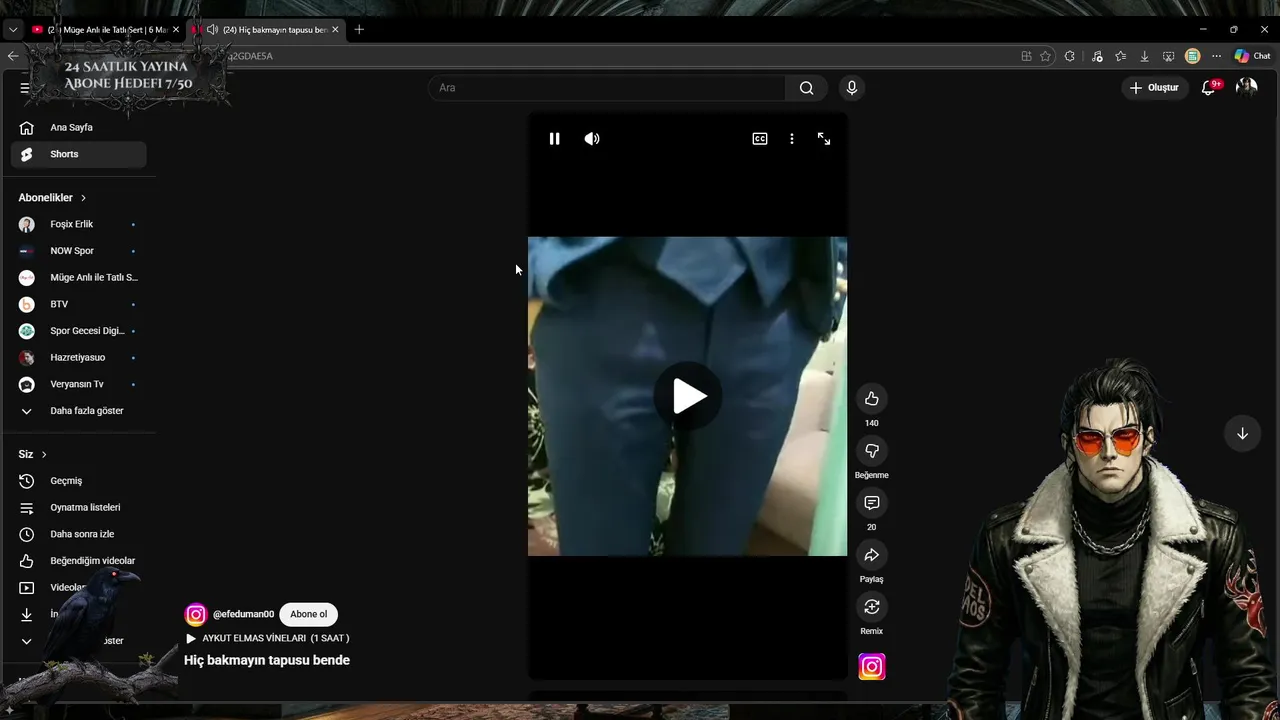Open Spor Gecesi Digi subscription
The height and width of the screenshot is (720, 1280).
click(x=78, y=331)
